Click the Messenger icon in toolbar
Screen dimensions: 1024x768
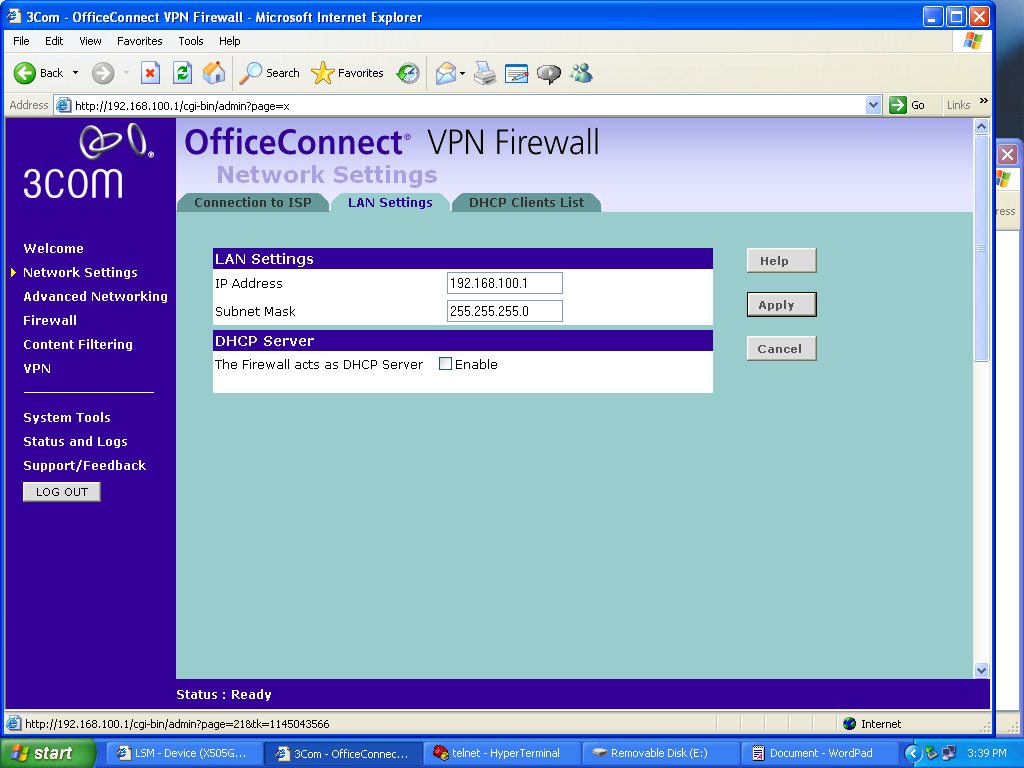[581, 73]
